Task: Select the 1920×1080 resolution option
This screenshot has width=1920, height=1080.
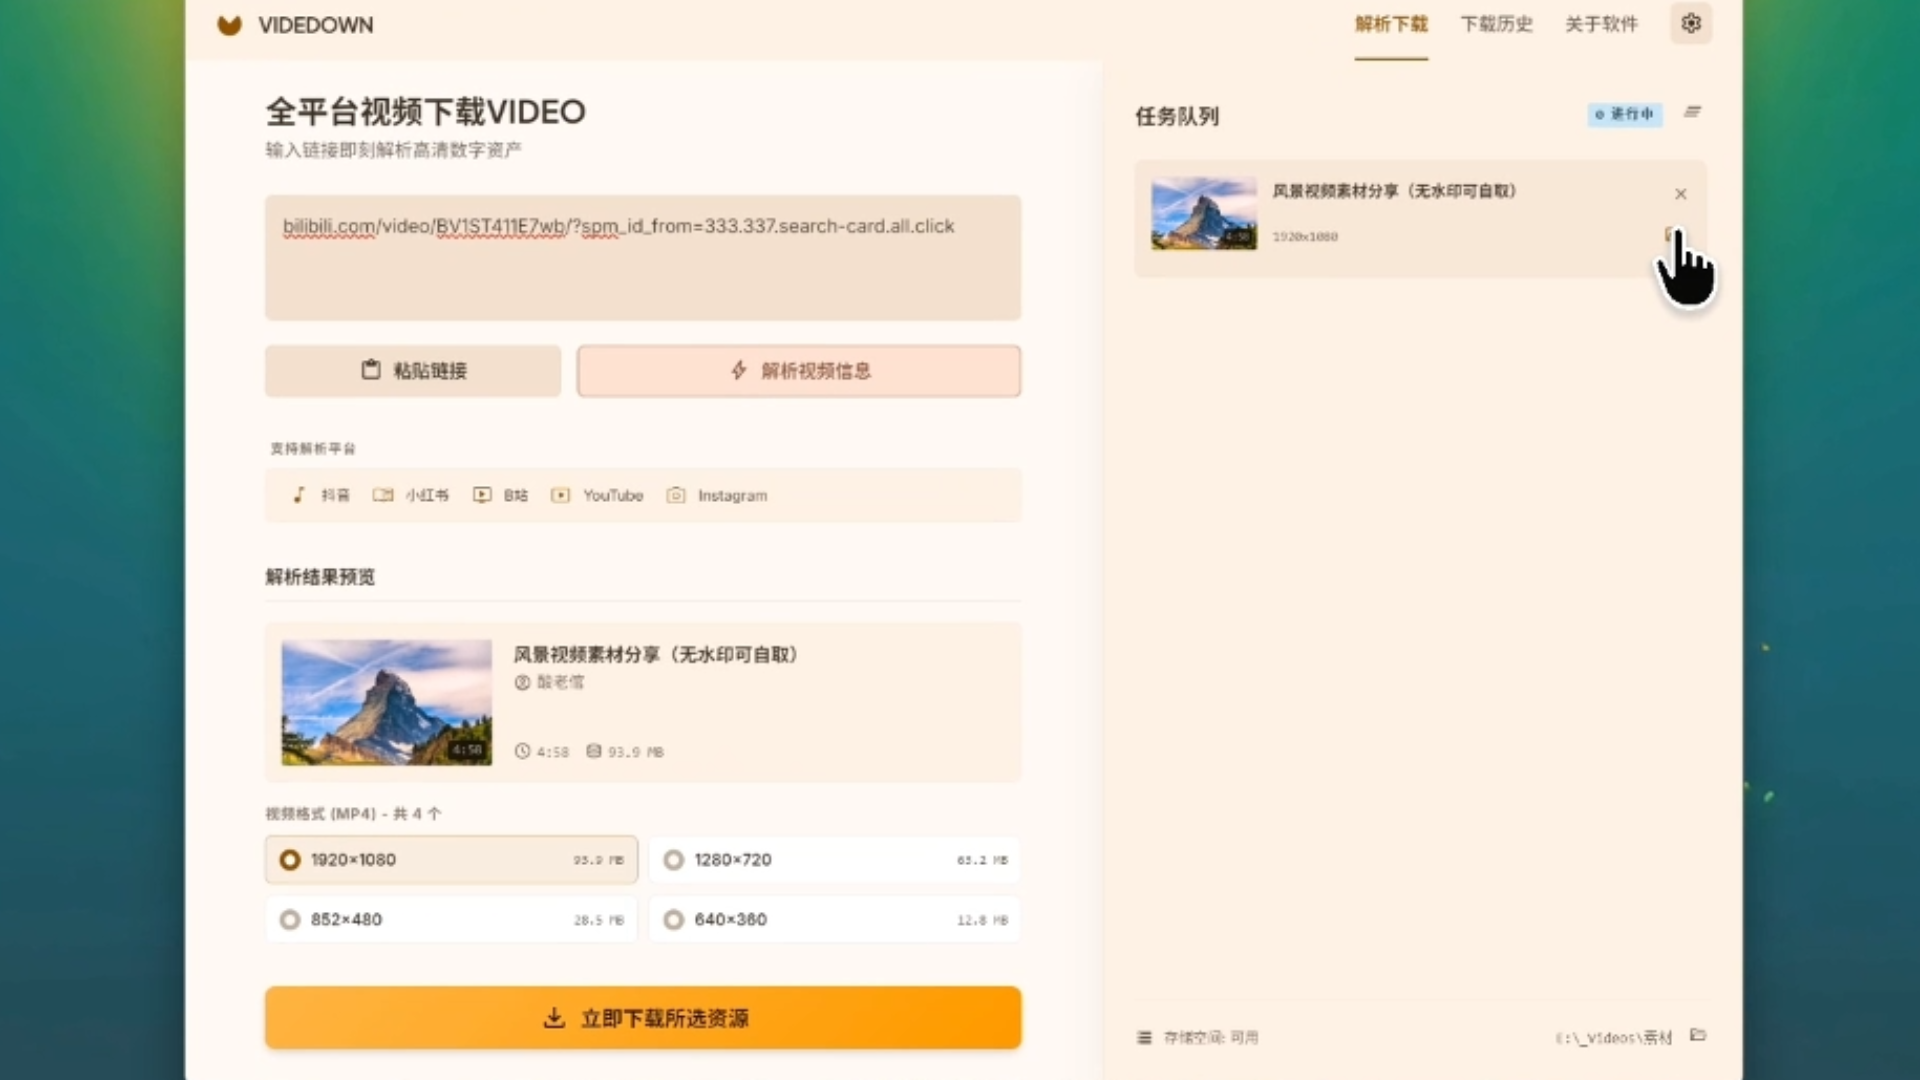Action: [x=451, y=860]
